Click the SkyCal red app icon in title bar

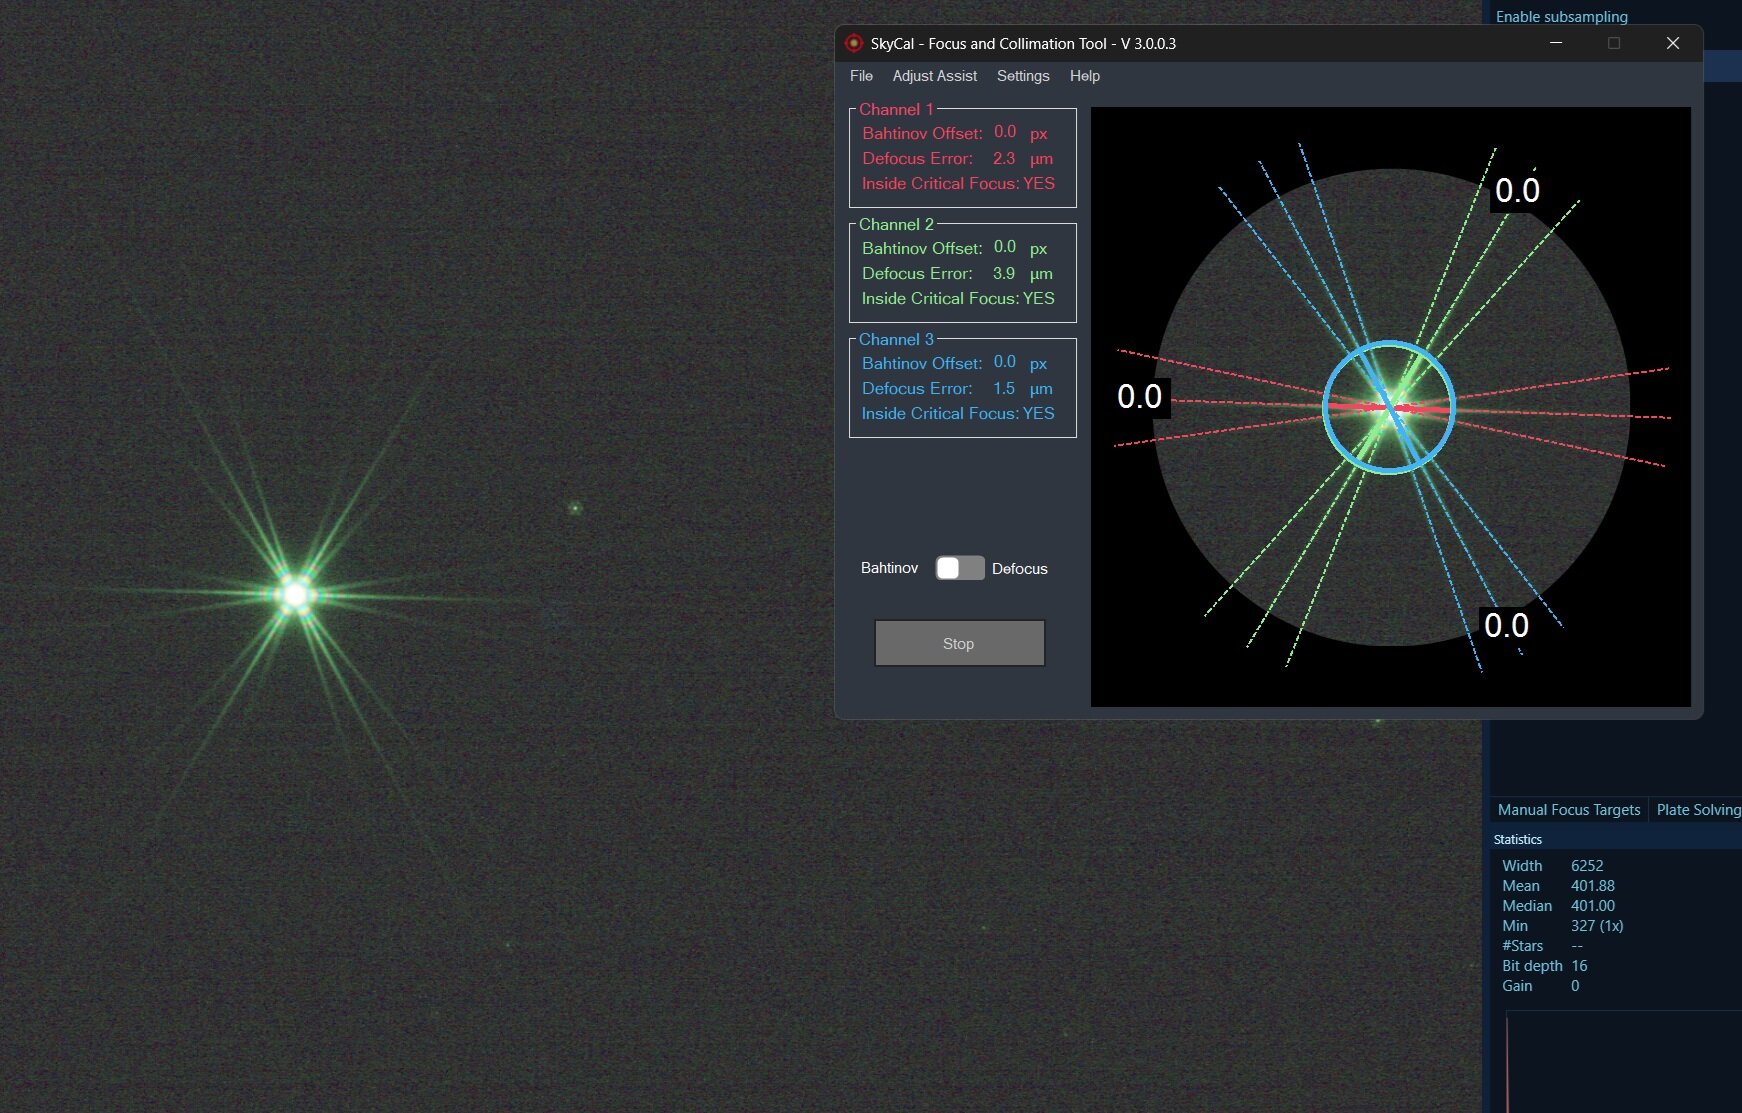(853, 43)
